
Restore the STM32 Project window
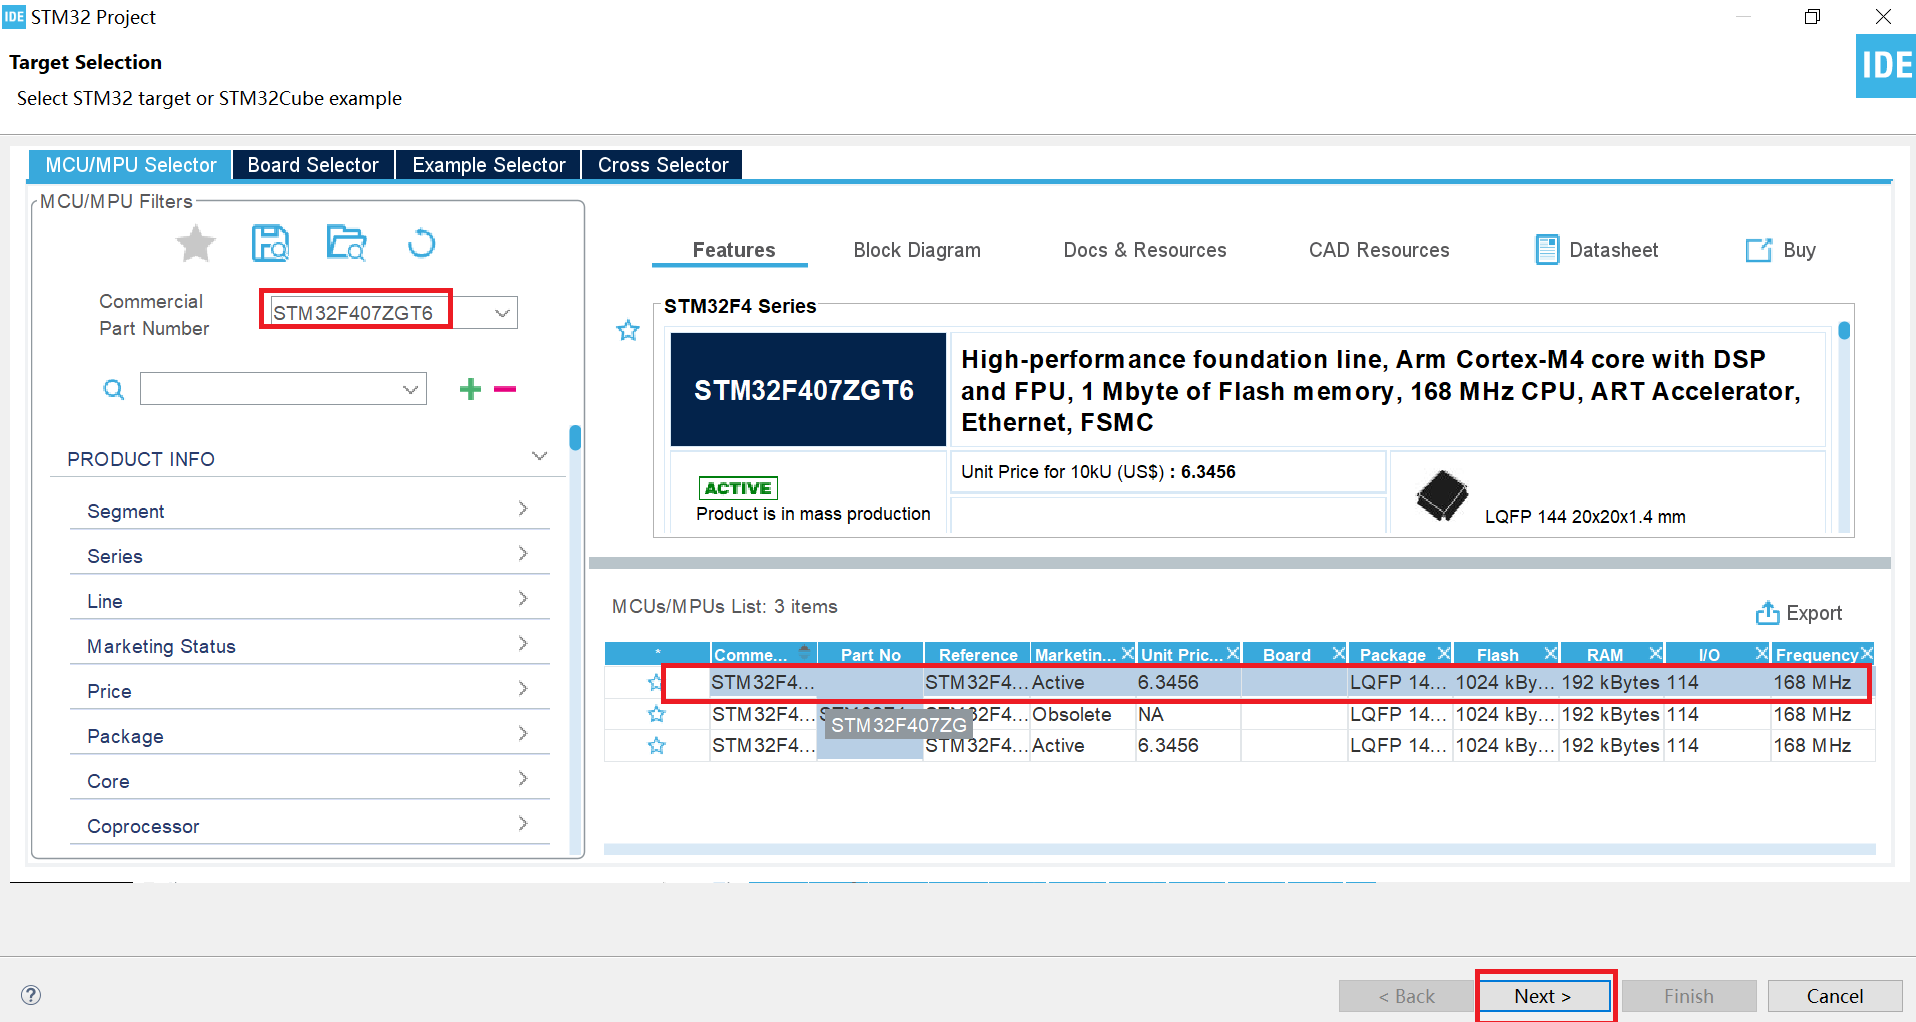point(1812,17)
